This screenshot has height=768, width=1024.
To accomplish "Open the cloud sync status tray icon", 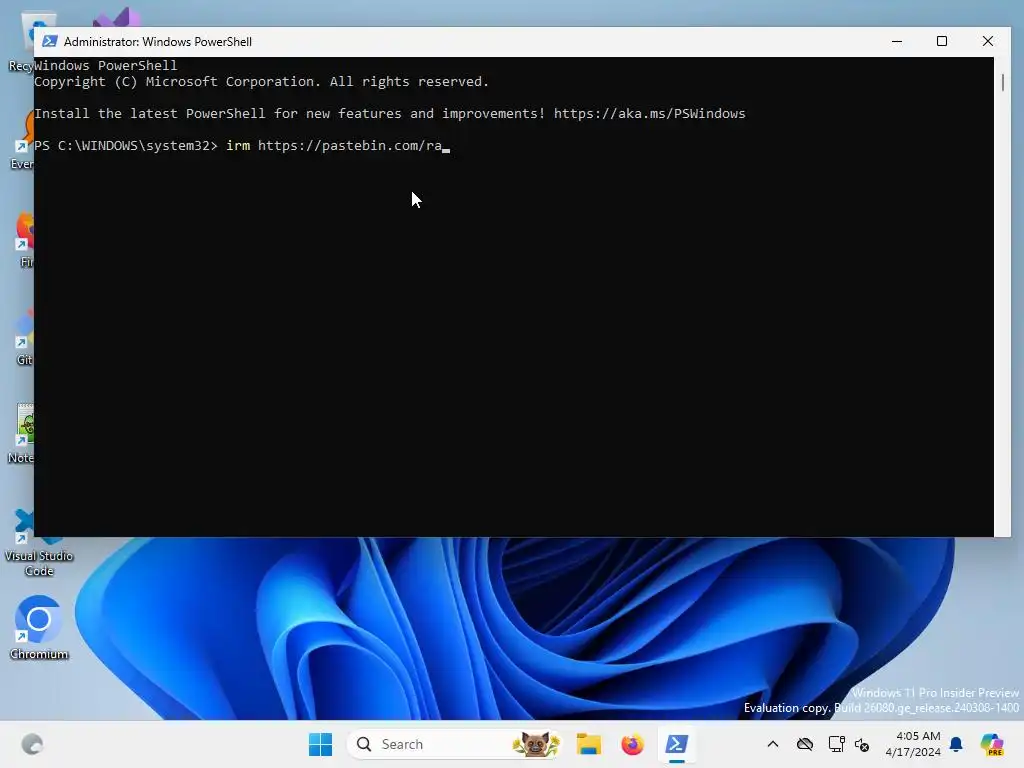I will [805, 744].
